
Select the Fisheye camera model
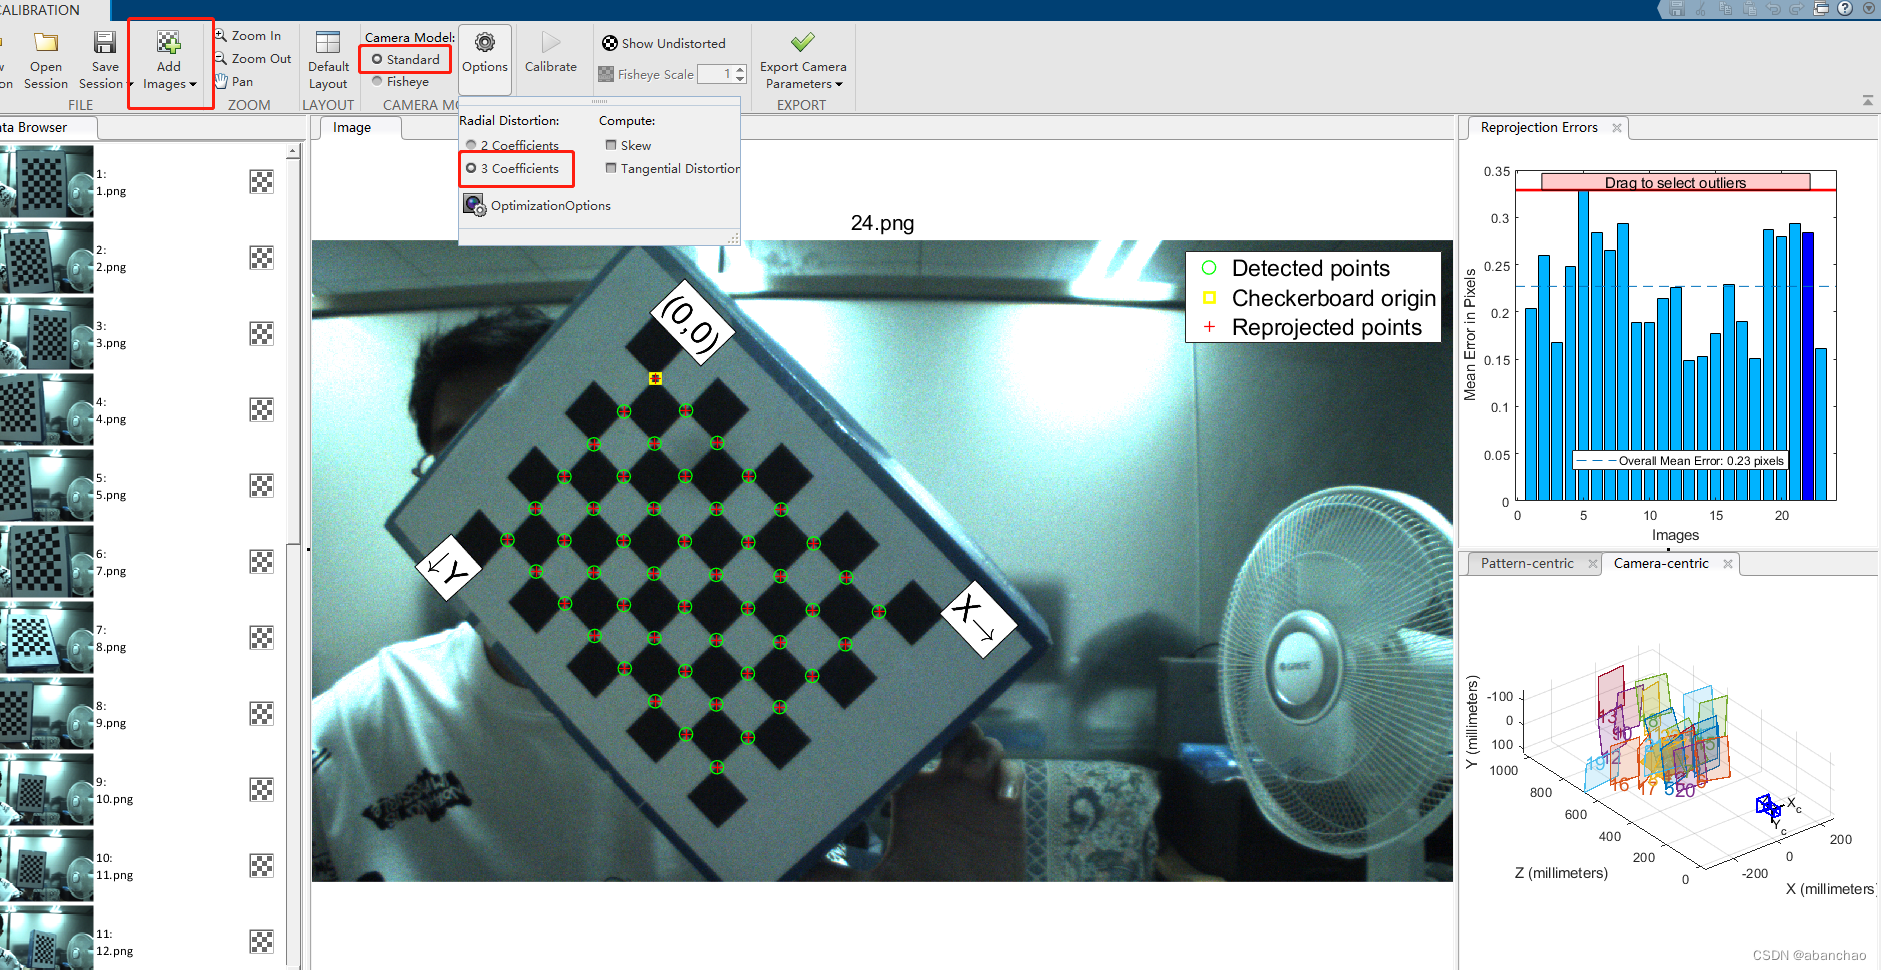click(376, 81)
